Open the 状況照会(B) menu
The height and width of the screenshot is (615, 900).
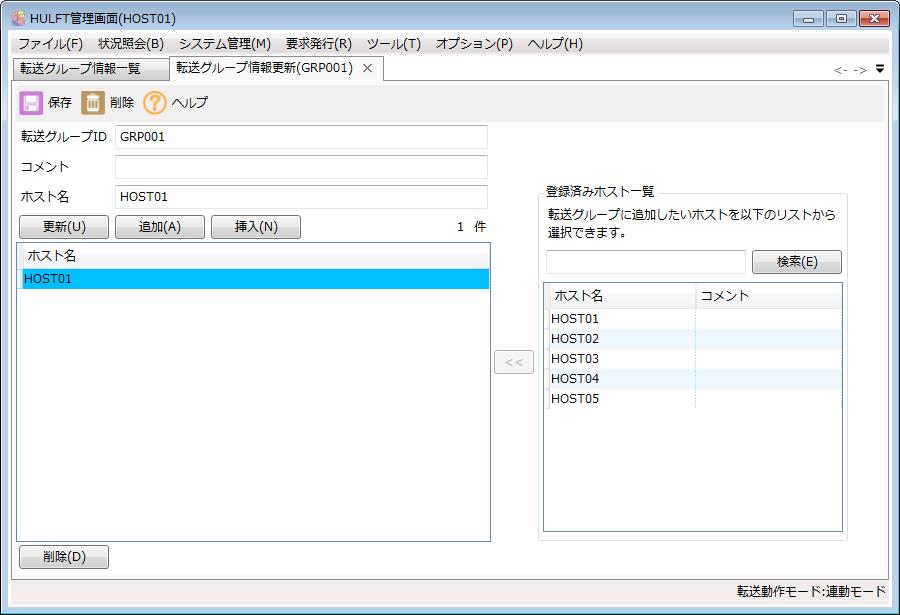point(131,44)
